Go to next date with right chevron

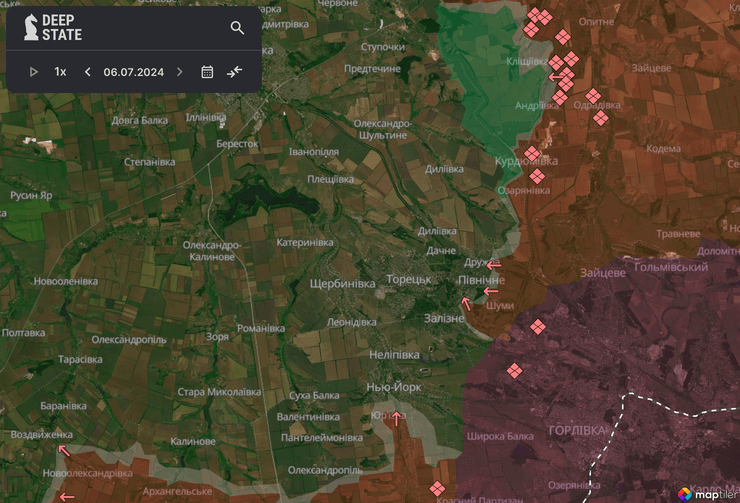pyautogui.click(x=180, y=72)
